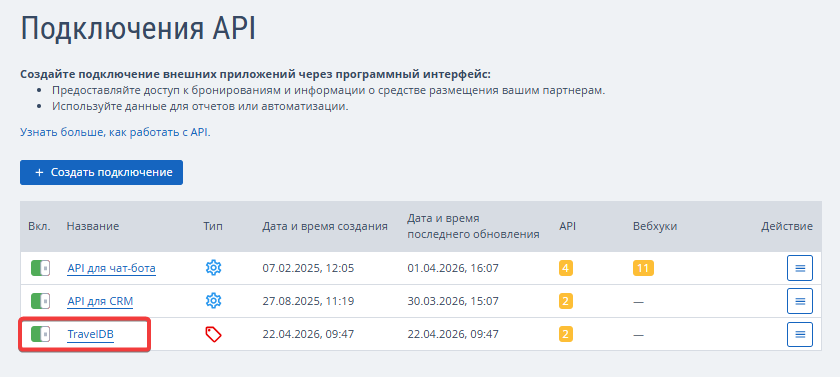
Task: Click webhooks badge showing 11
Action: pos(643,268)
